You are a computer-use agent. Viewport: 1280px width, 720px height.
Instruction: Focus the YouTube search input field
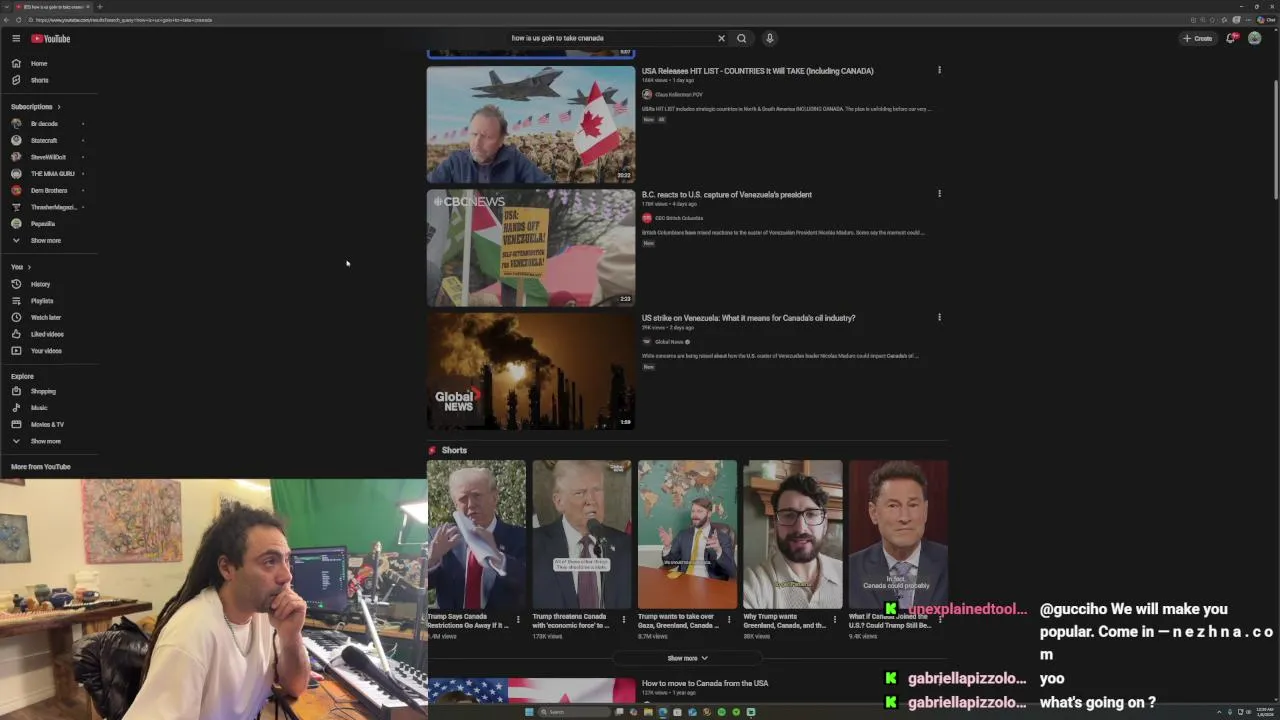click(610, 38)
